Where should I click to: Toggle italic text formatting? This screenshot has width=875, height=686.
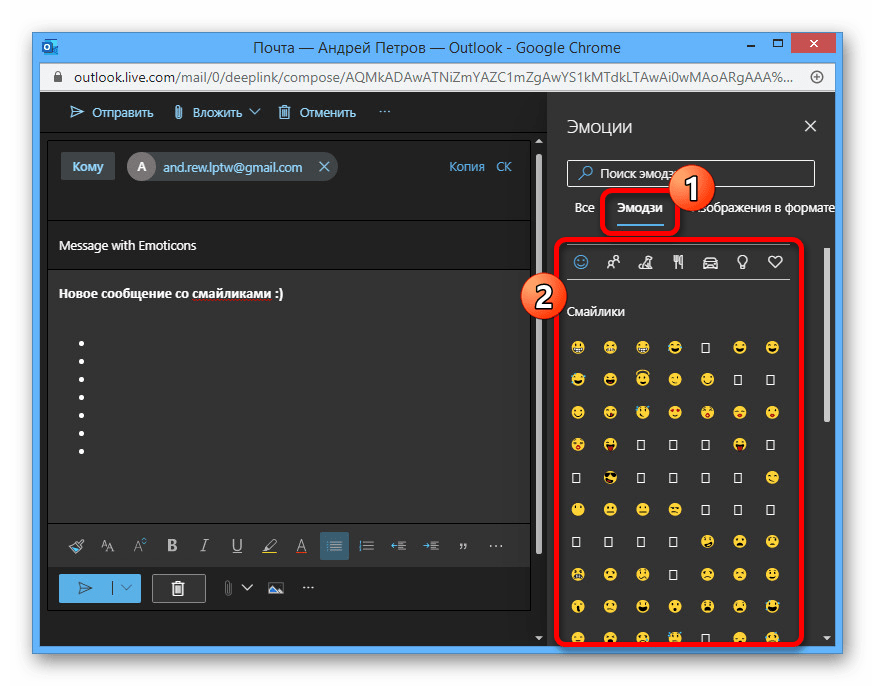(204, 546)
